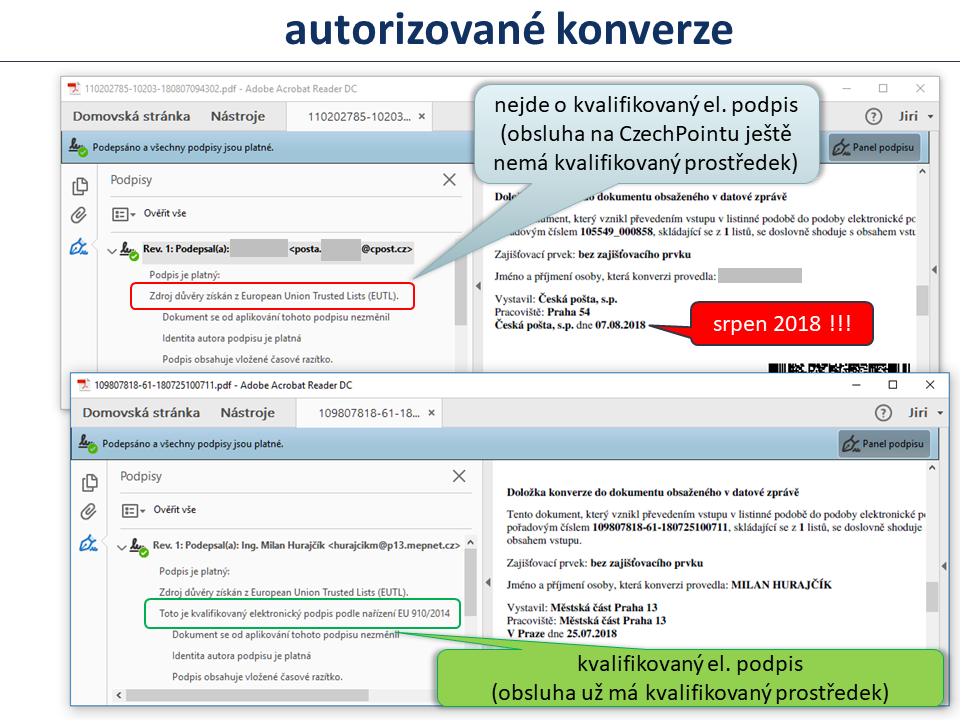Open Jiri account dropdown in lower window
The image size is (960, 720).
pos(926,413)
